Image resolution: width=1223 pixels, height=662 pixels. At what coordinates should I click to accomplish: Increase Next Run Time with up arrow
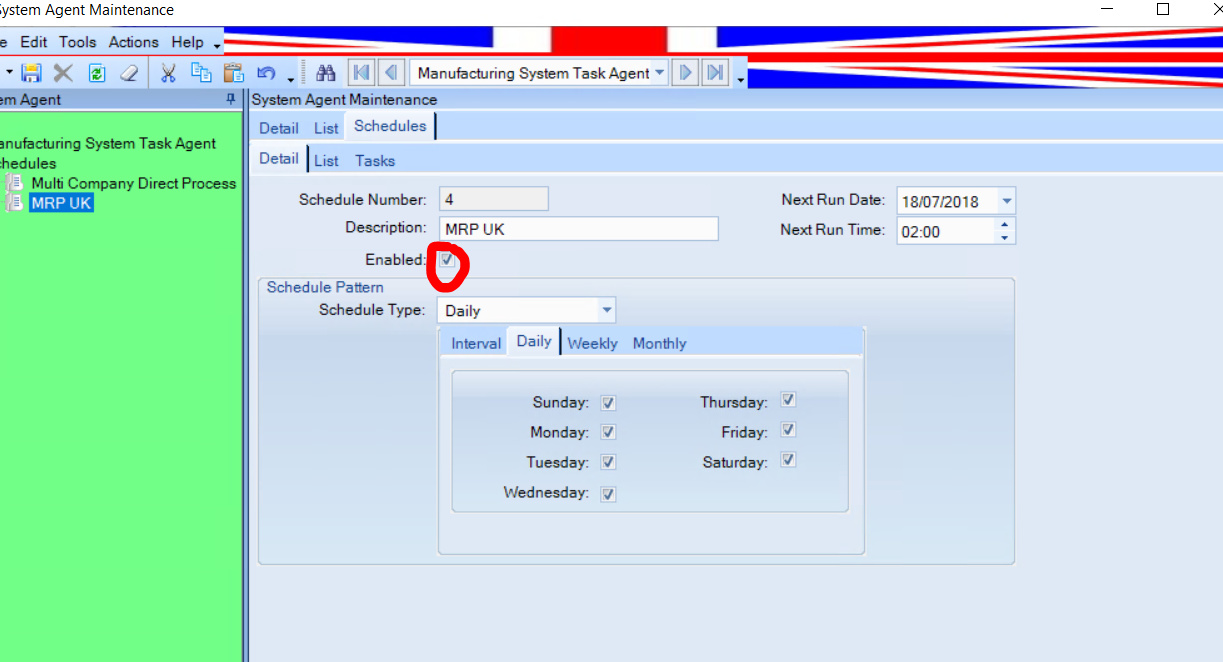(x=1005, y=225)
